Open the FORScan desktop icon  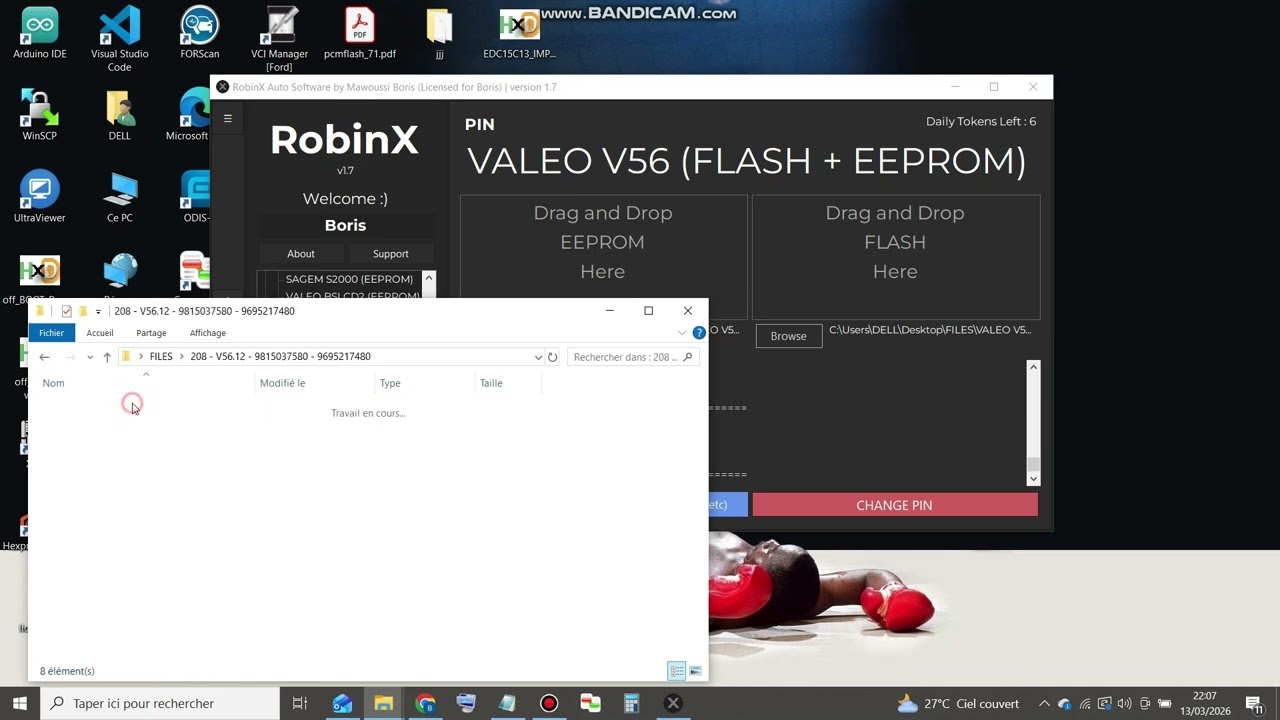point(200,33)
